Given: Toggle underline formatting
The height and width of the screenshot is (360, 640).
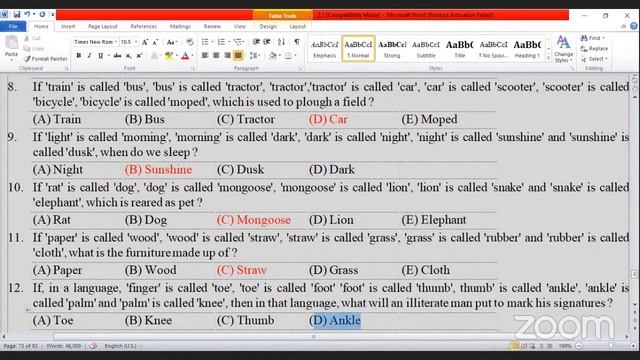Looking at the screenshot, I should (100, 56).
